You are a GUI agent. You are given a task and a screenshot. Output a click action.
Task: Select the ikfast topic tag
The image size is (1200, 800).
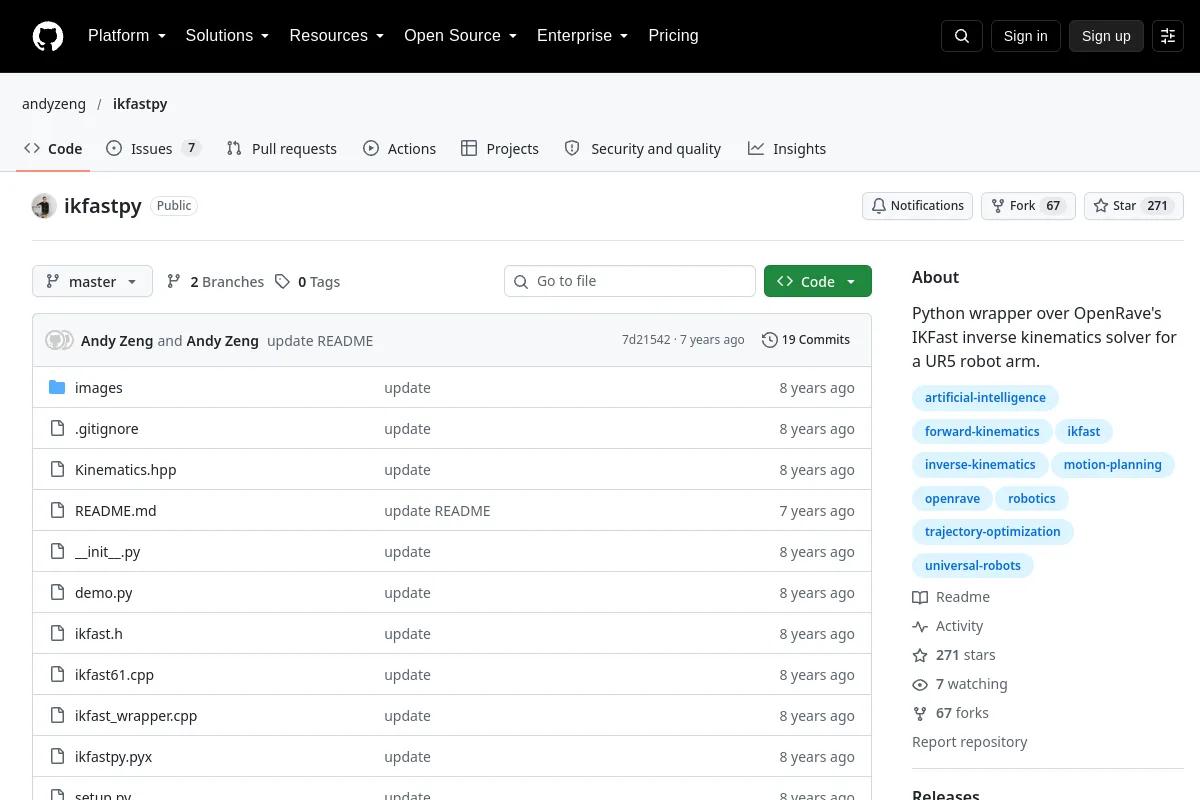1084,432
